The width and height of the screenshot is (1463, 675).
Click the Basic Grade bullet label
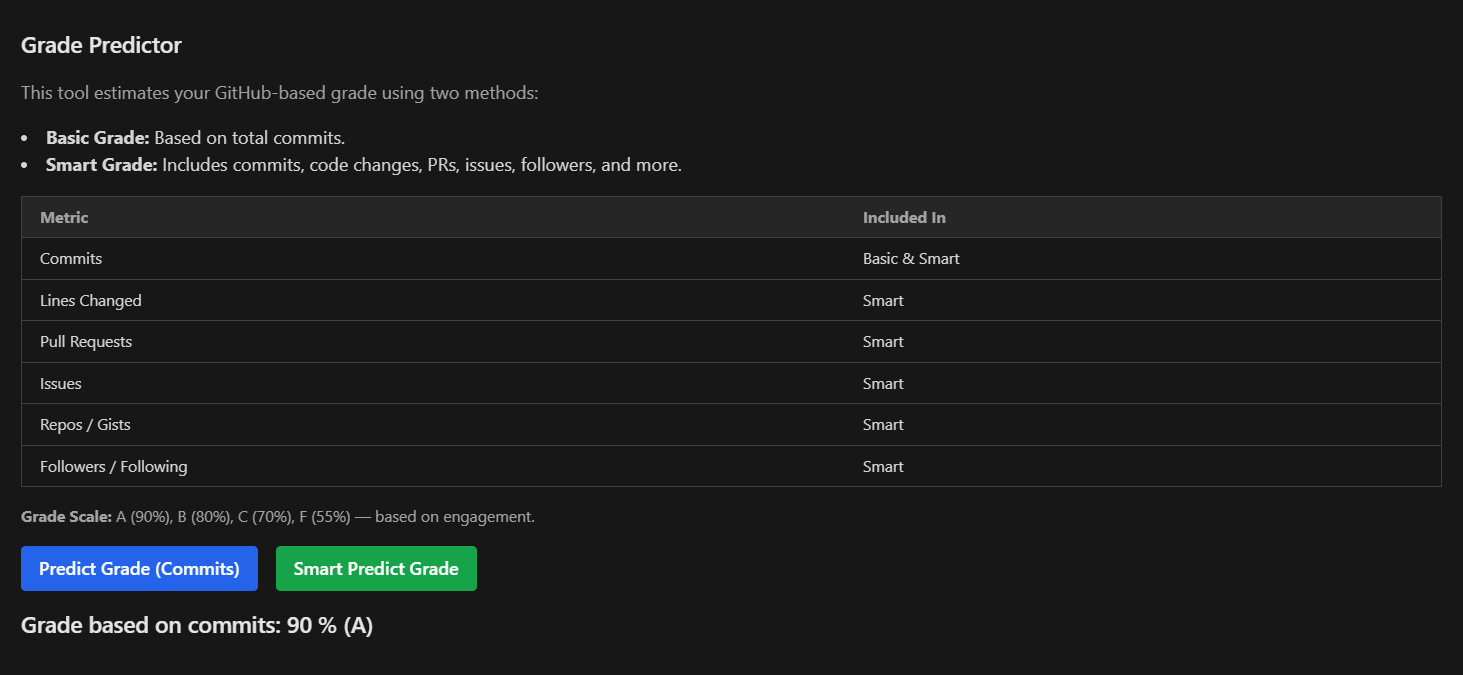pyautogui.click(x=97, y=138)
